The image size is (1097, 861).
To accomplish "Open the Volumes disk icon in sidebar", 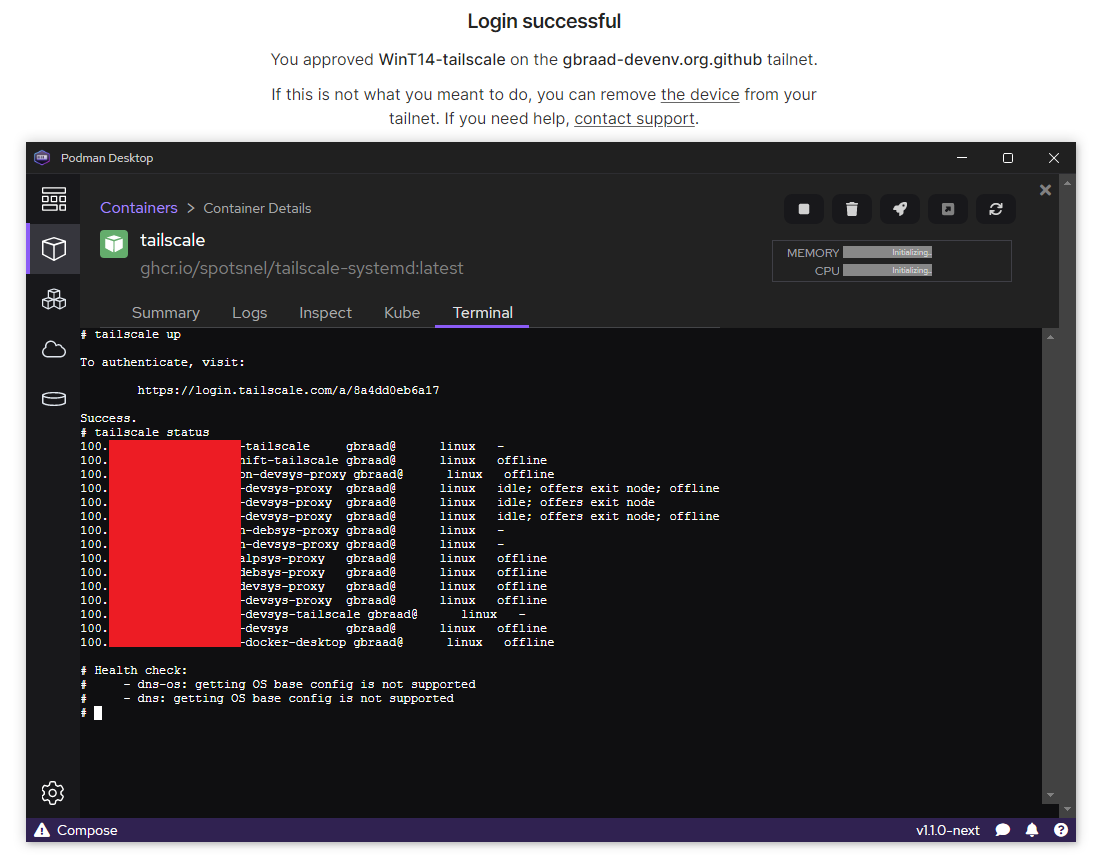I will [54, 399].
